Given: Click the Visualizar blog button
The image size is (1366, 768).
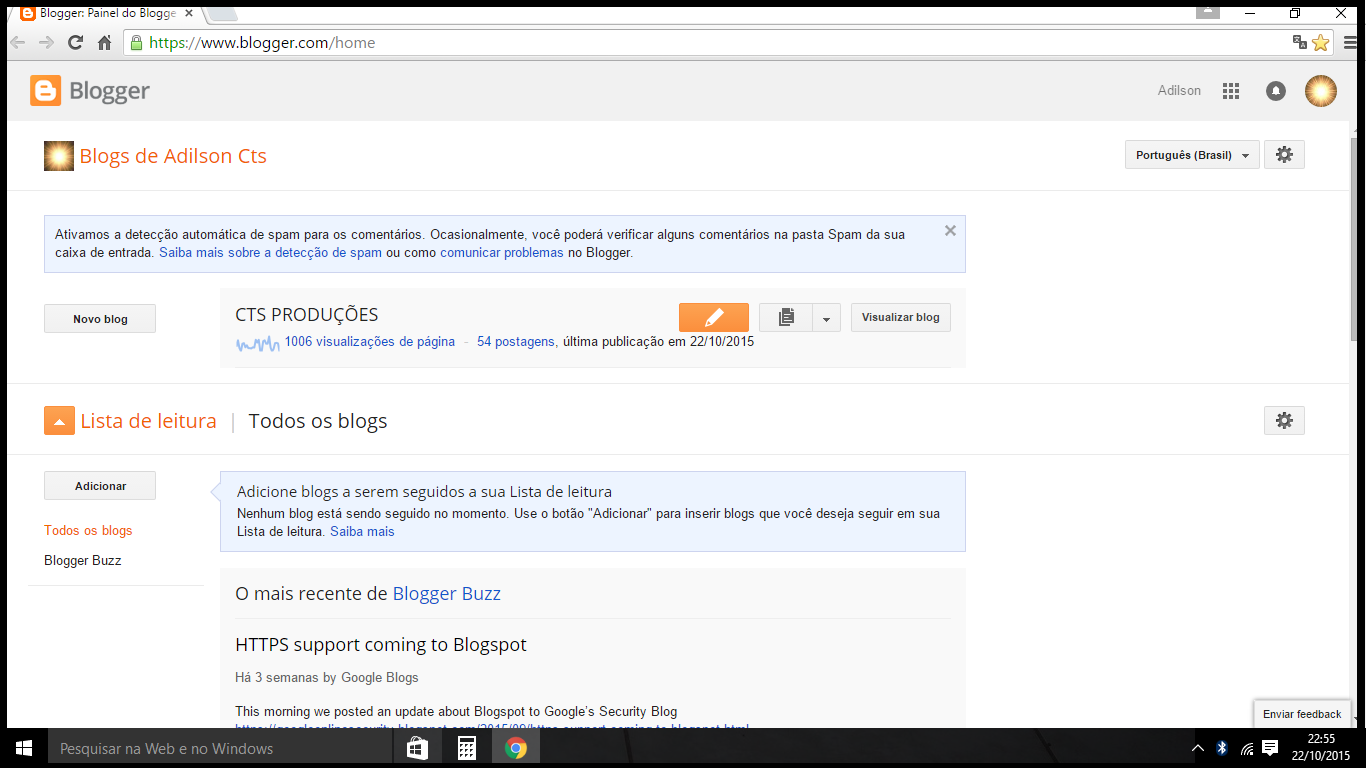Looking at the screenshot, I should [x=900, y=317].
